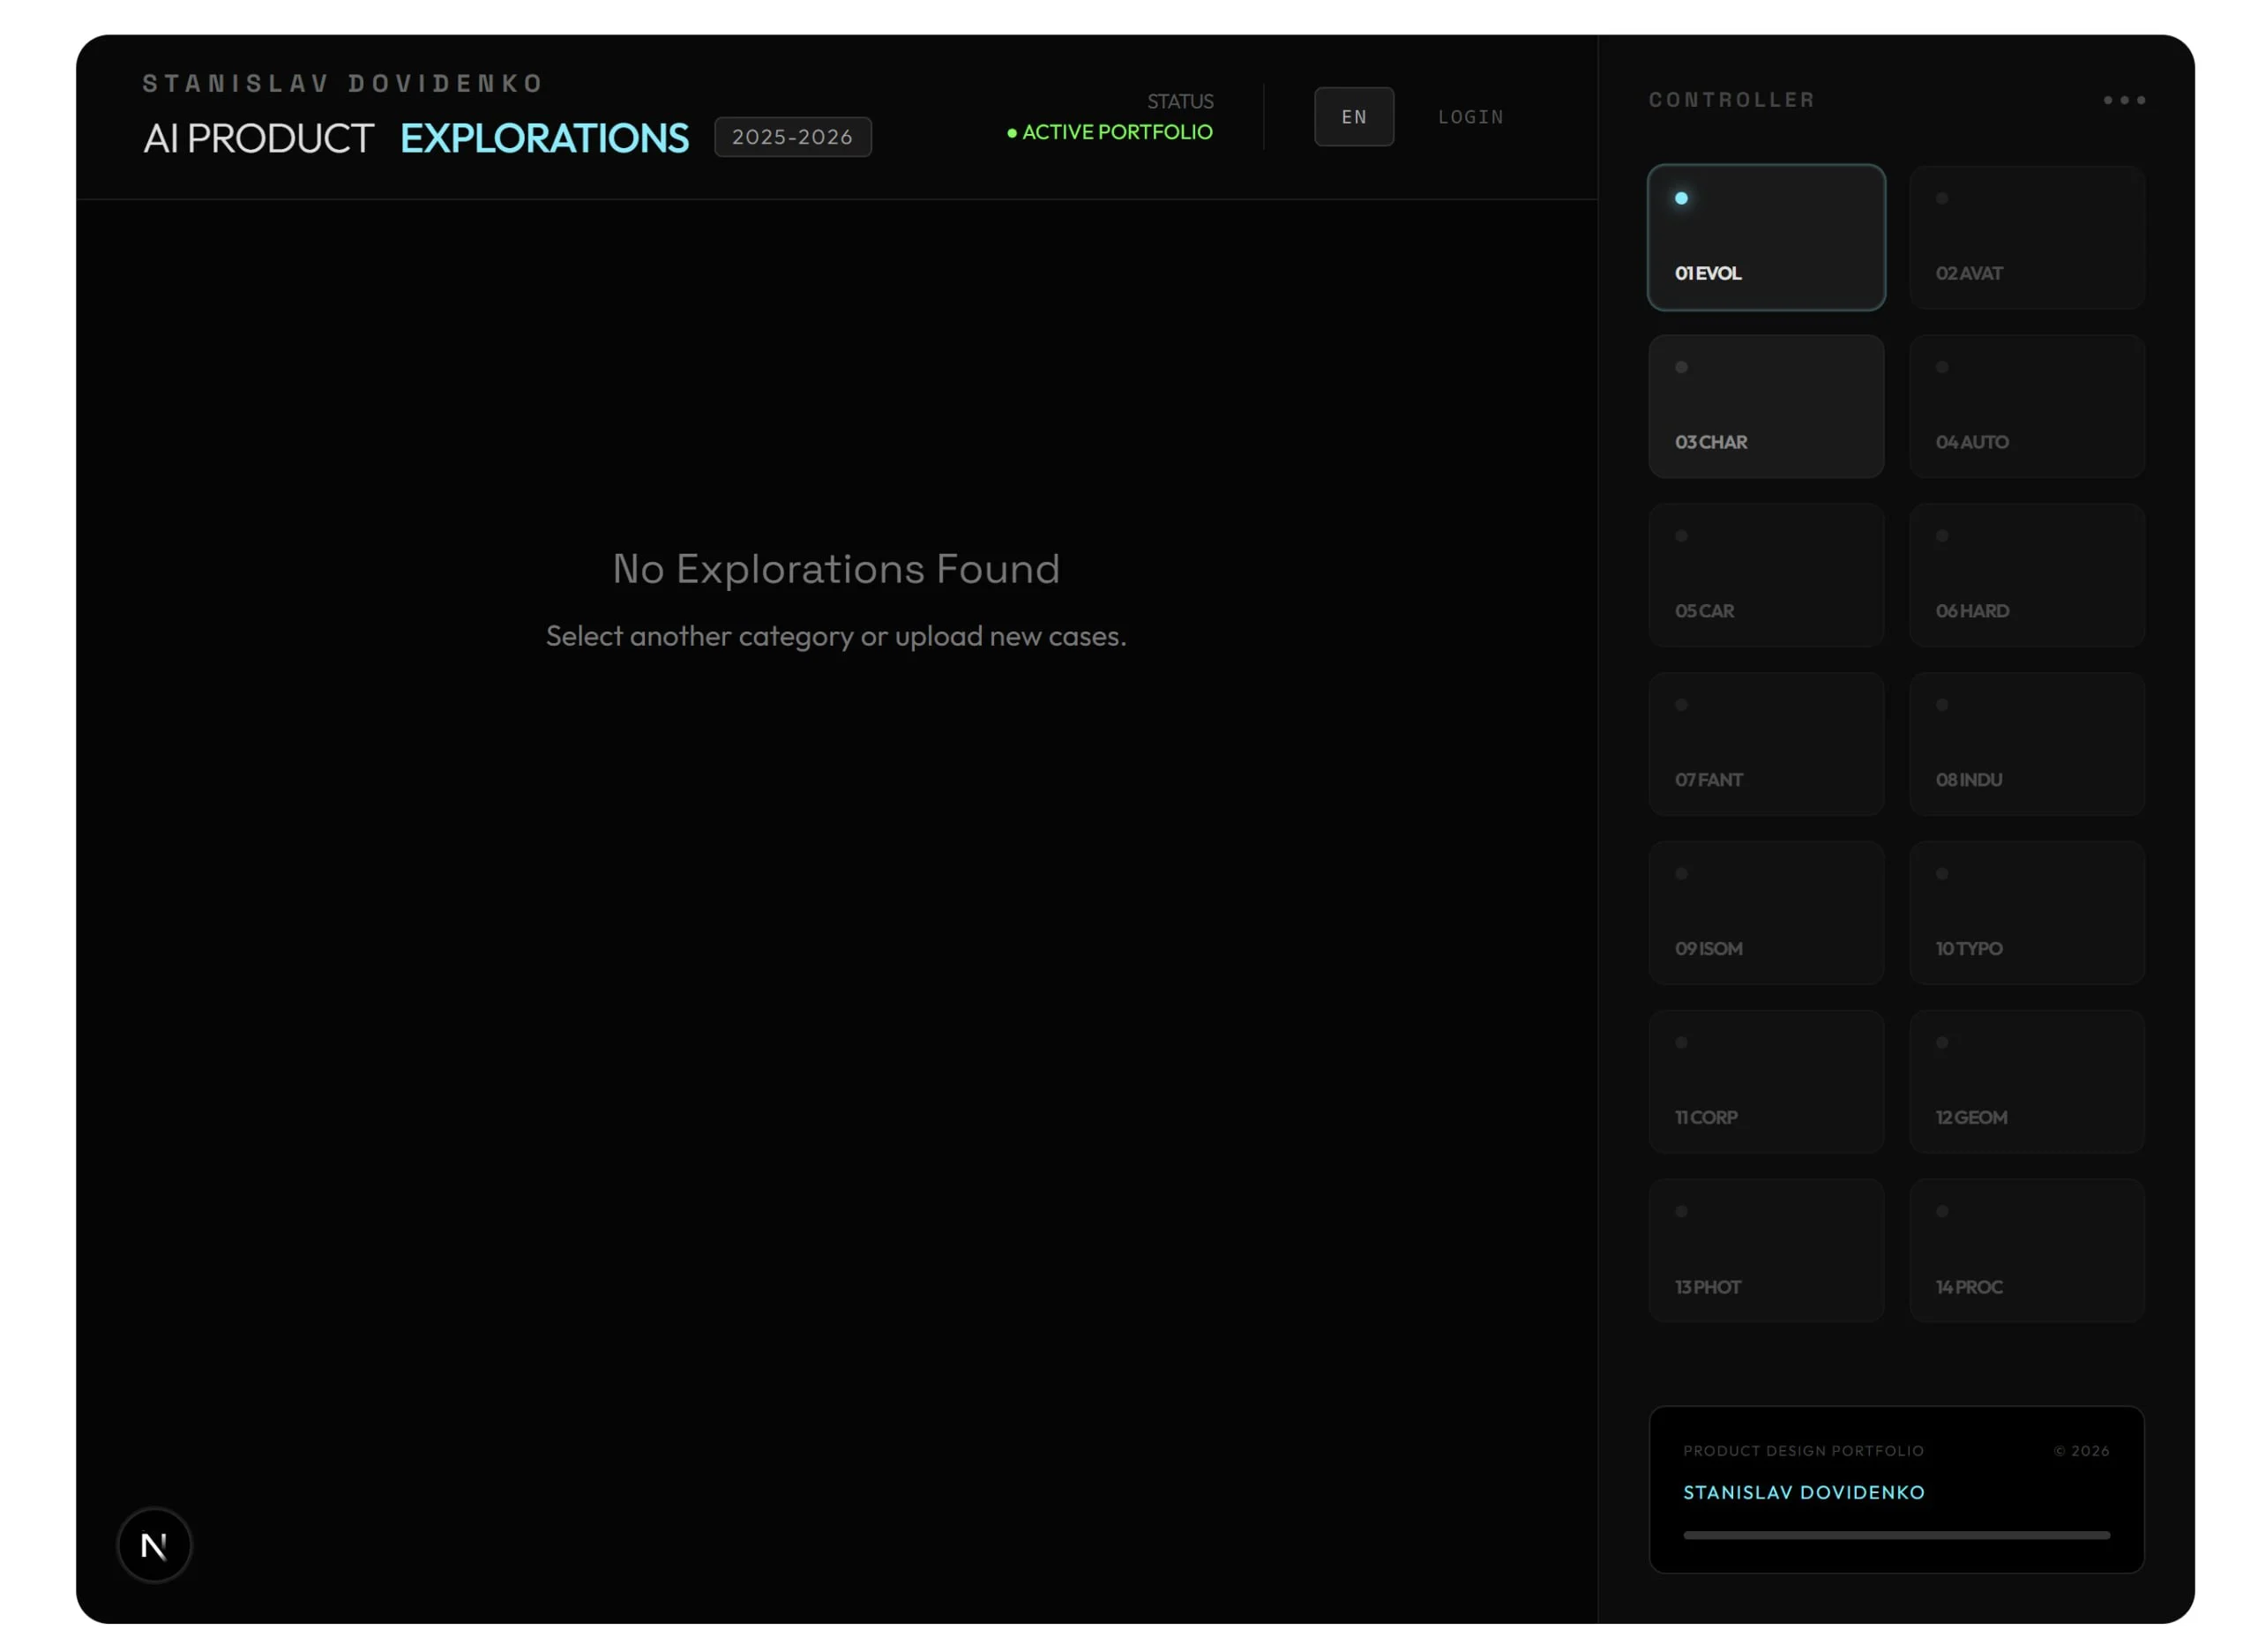
Task: Activate the 02 AVAT category tile
Action: coord(2026,237)
